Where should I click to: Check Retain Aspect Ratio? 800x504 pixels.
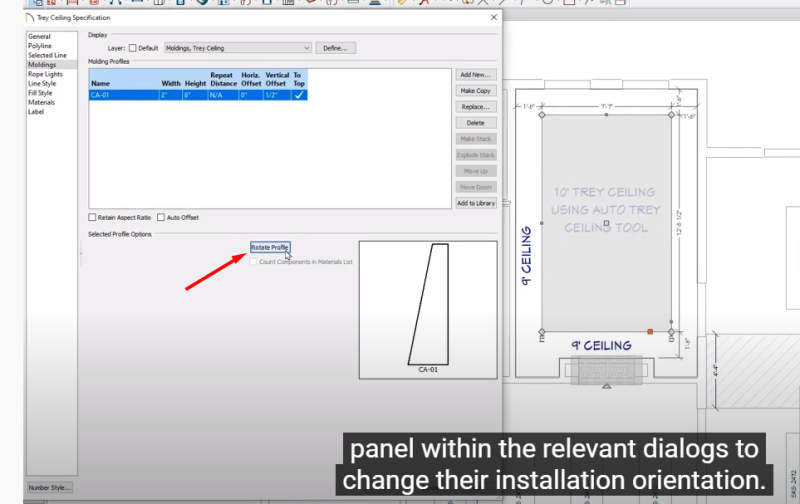[x=92, y=217]
